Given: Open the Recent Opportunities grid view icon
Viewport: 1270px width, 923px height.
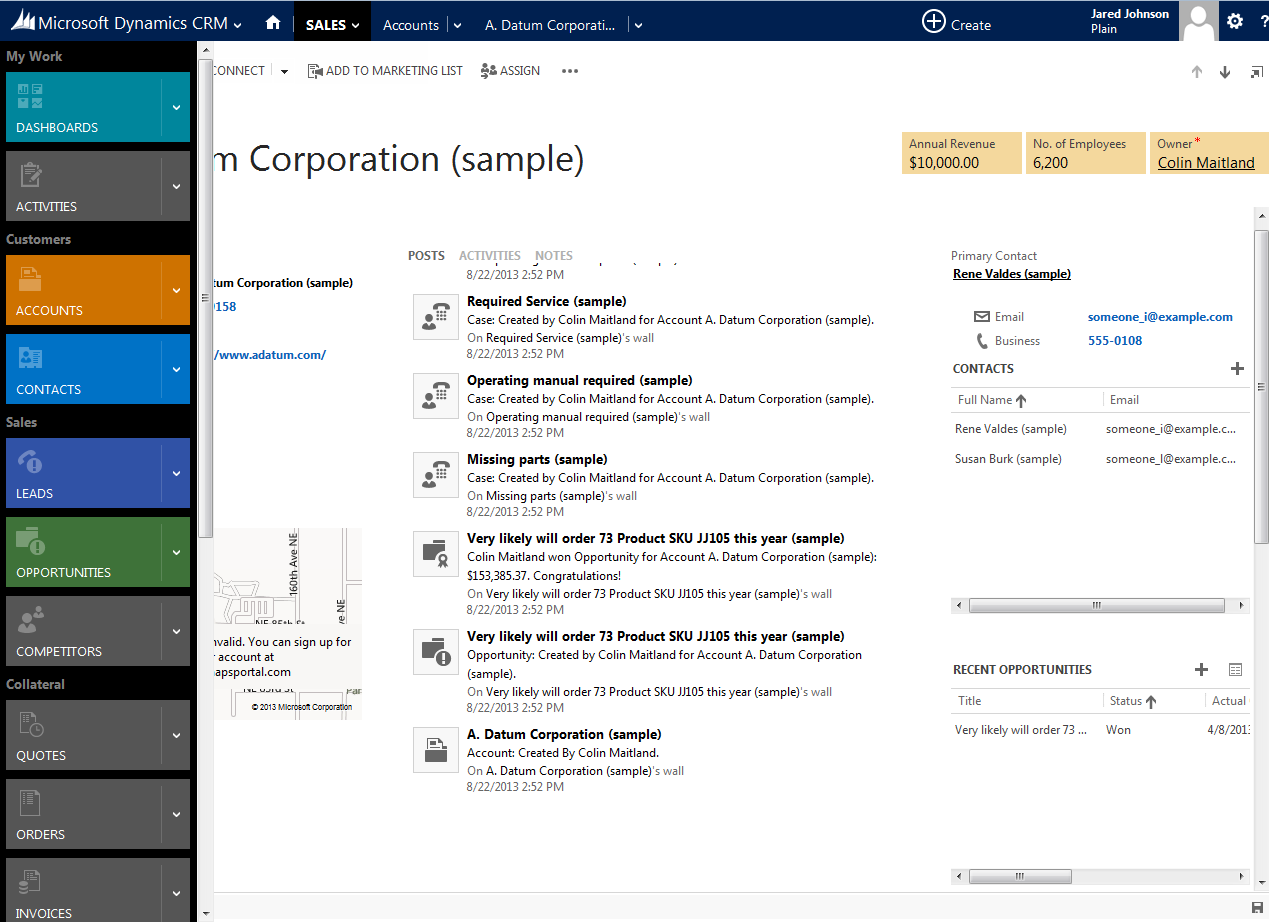Looking at the screenshot, I should (1235, 670).
